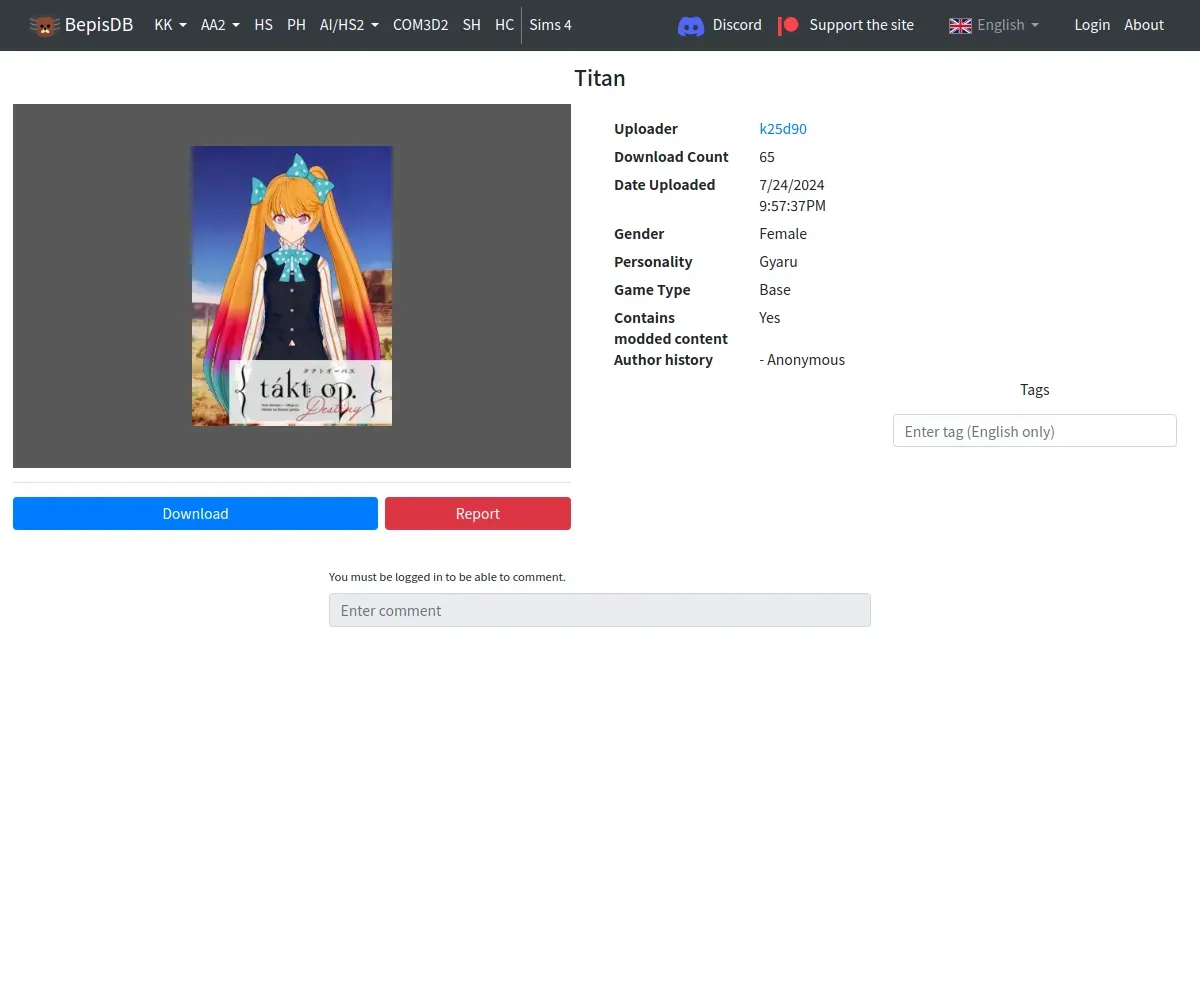Click the Login link
Image resolution: width=1200 pixels, height=1000 pixels.
[x=1092, y=25]
